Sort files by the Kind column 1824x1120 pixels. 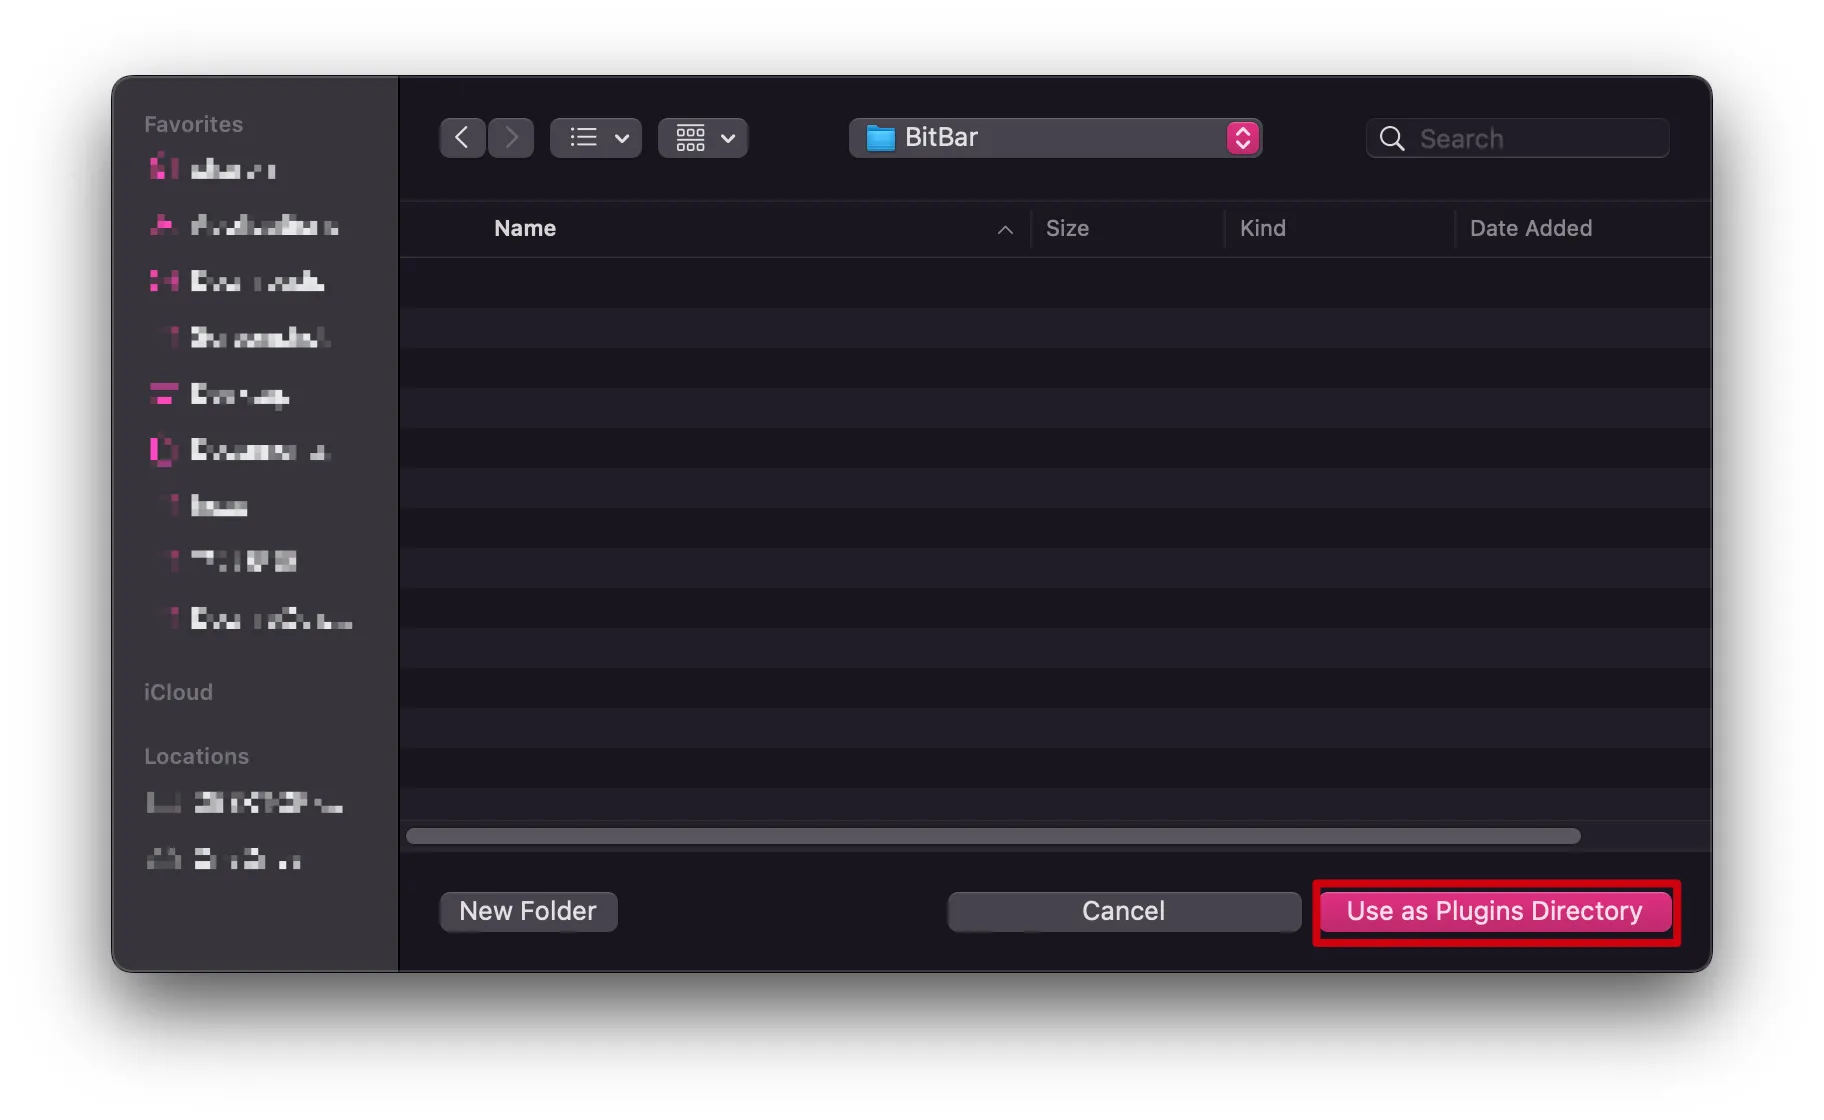(x=1262, y=229)
